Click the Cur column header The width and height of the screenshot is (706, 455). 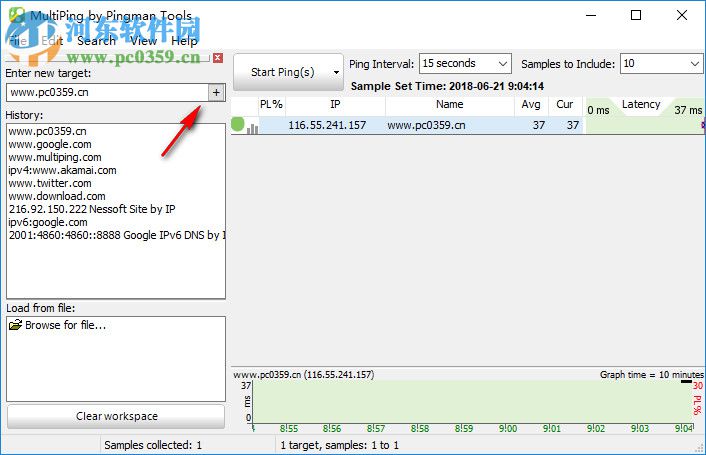(x=565, y=104)
